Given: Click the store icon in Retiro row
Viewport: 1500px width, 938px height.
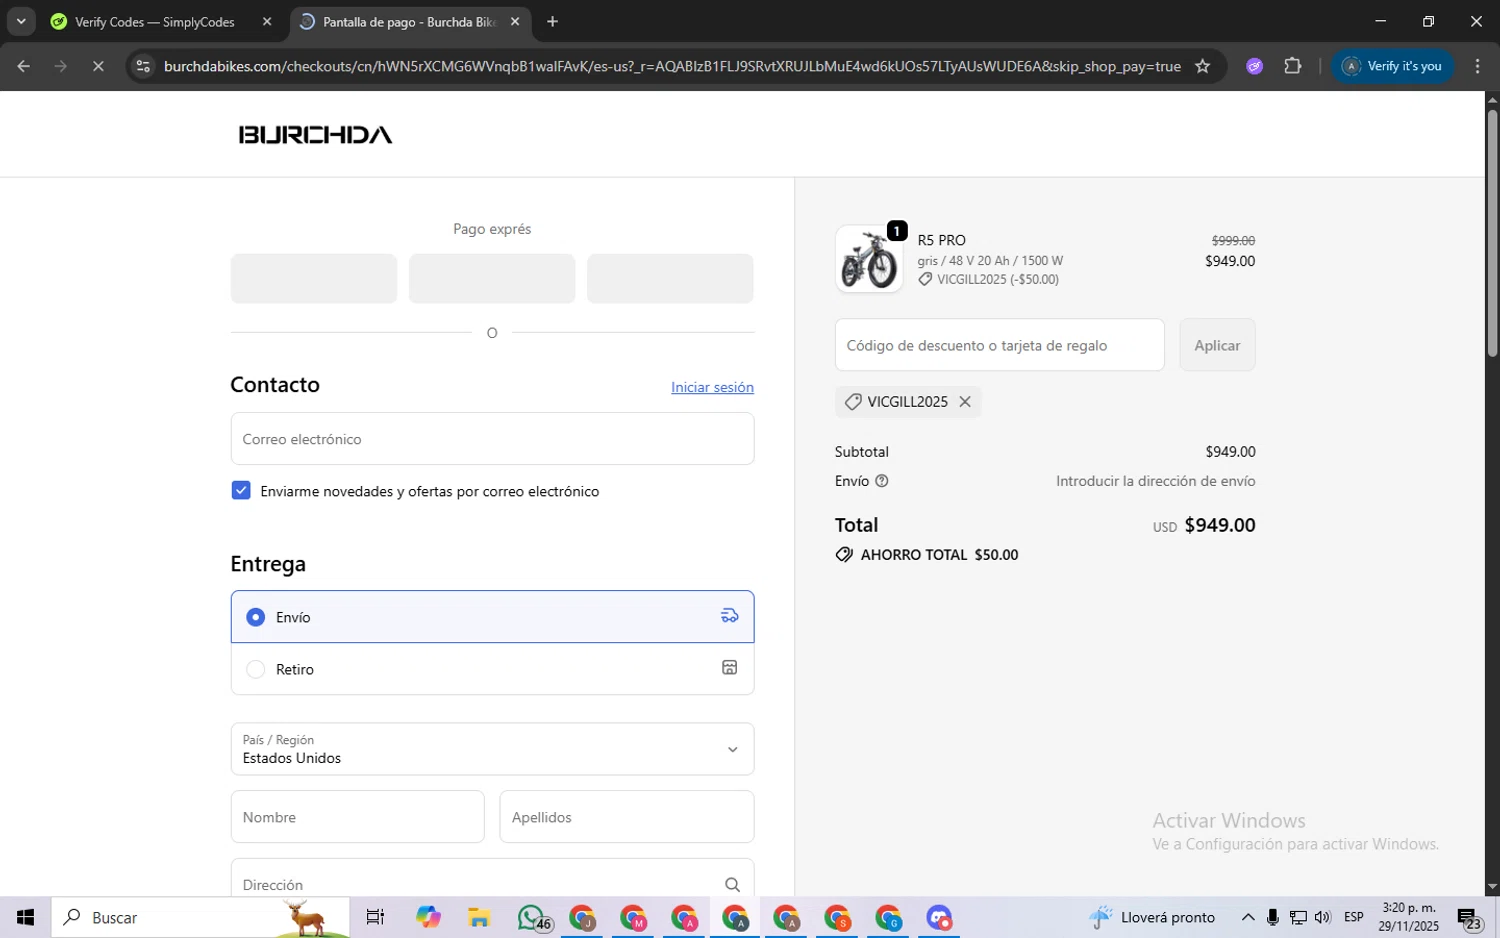Looking at the screenshot, I should (x=730, y=668).
